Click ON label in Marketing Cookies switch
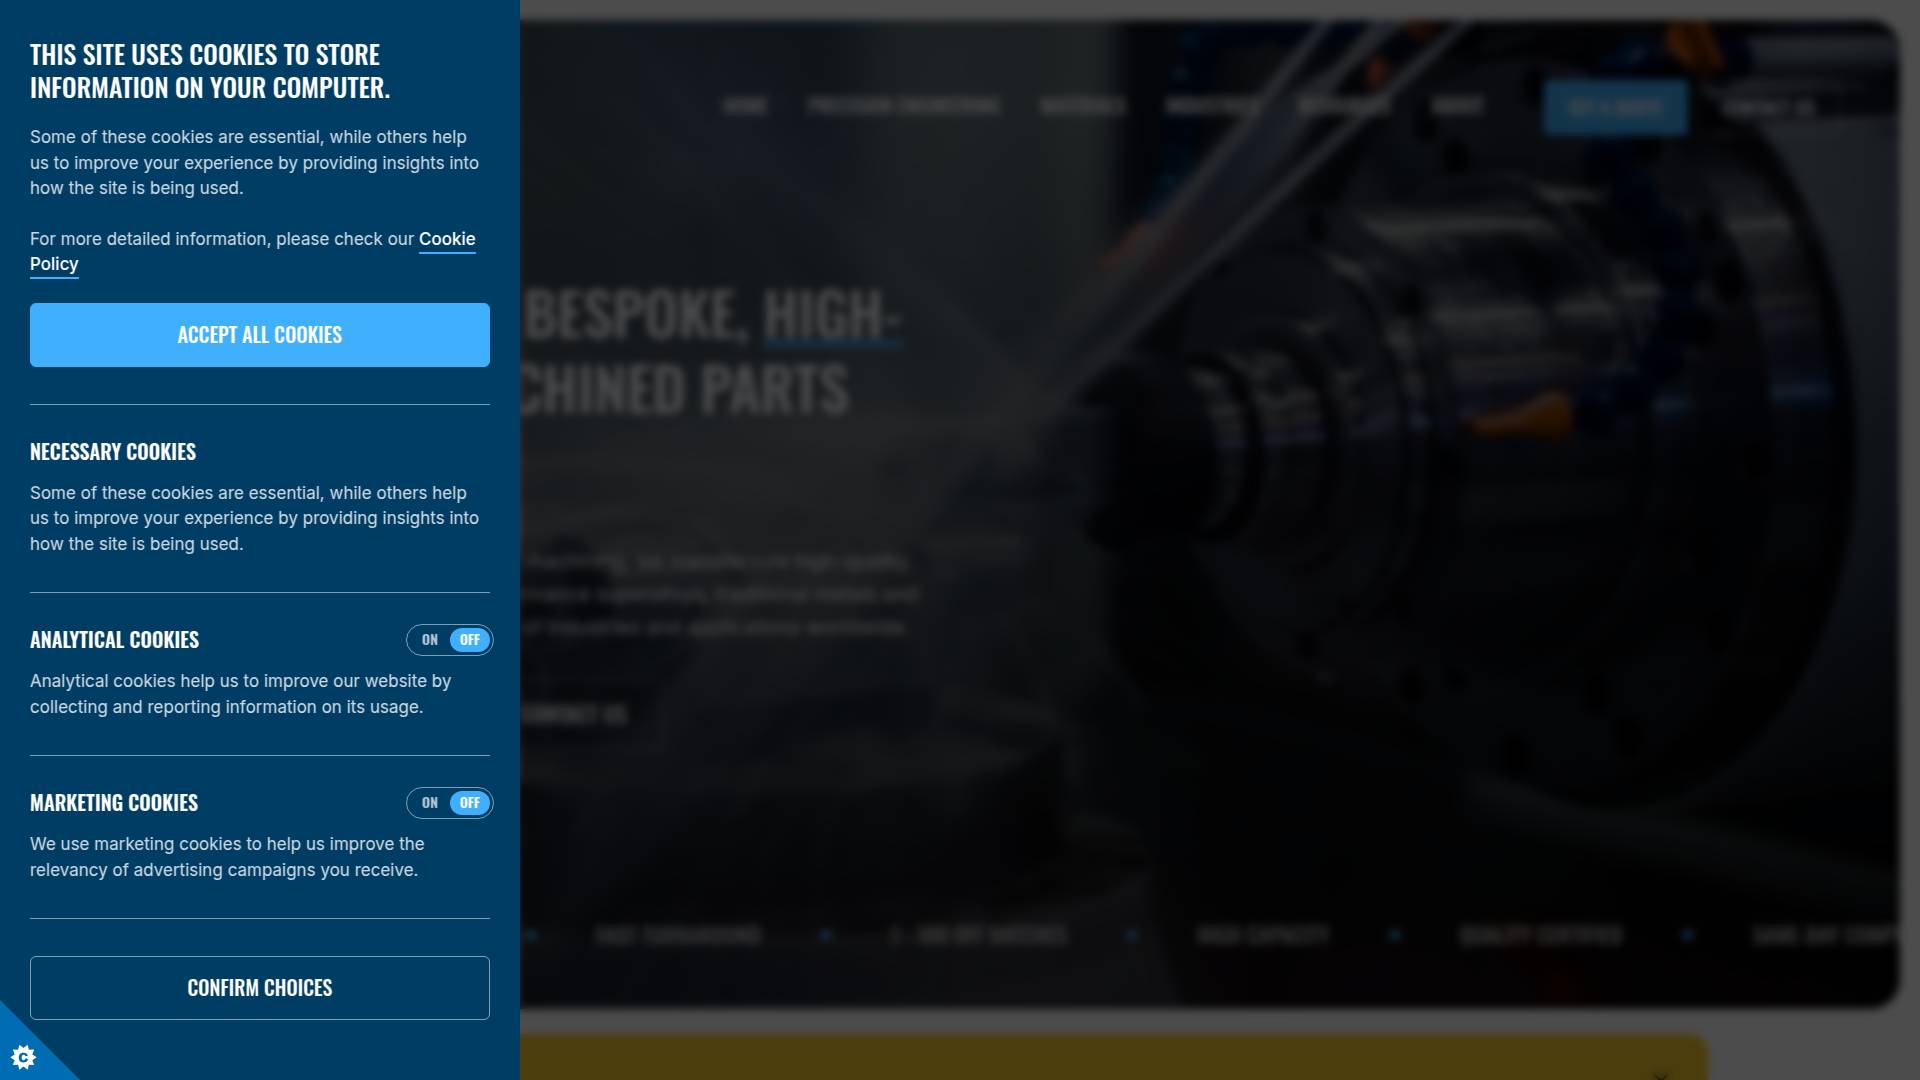The width and height of the screenshot is (1920, 1080). pos(430,803)
